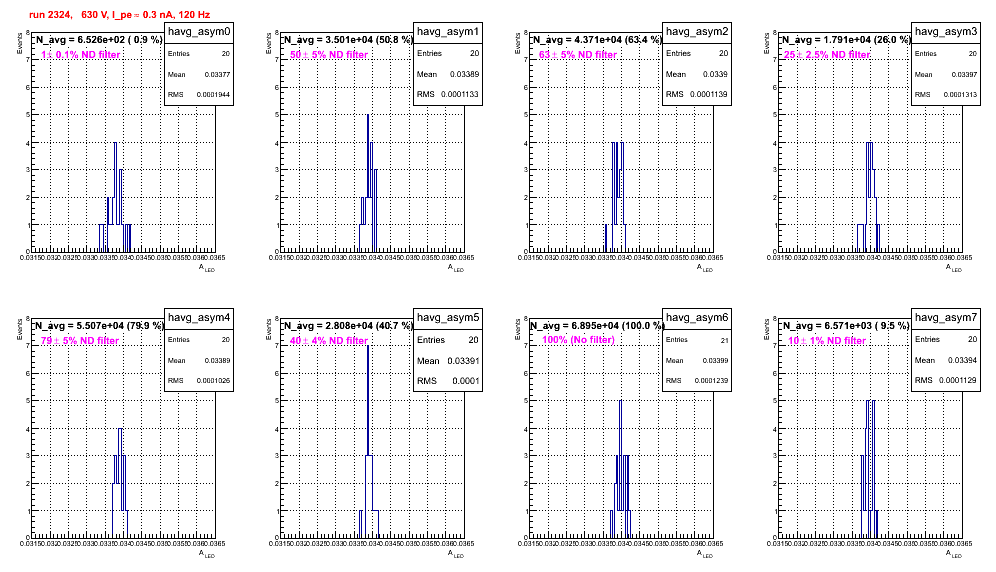Click the 'N_avg = 2.808e+04' label
This screenshot has height=572, width=996.
pyautogui.click(x=347, y=325)
